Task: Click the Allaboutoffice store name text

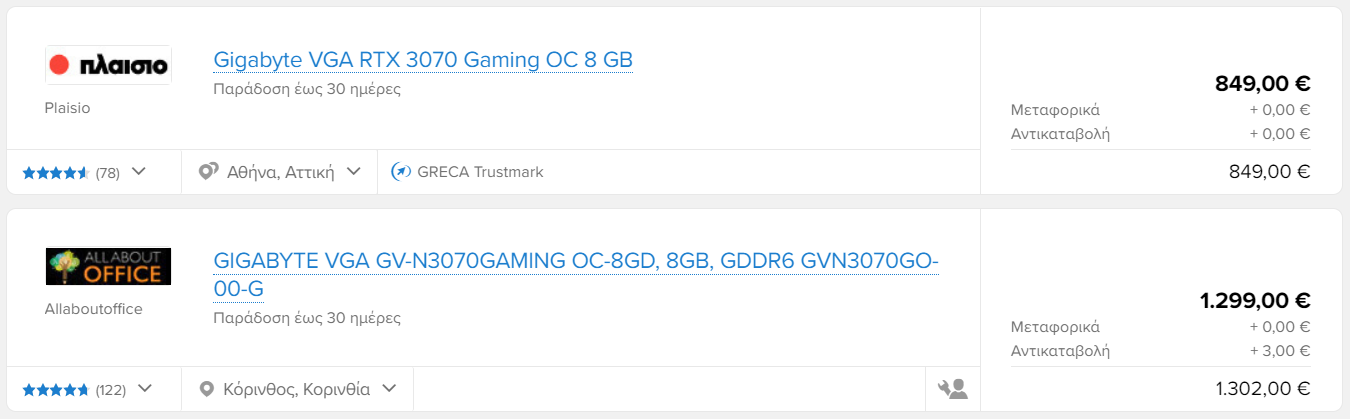Action: (x=94, y=309)
